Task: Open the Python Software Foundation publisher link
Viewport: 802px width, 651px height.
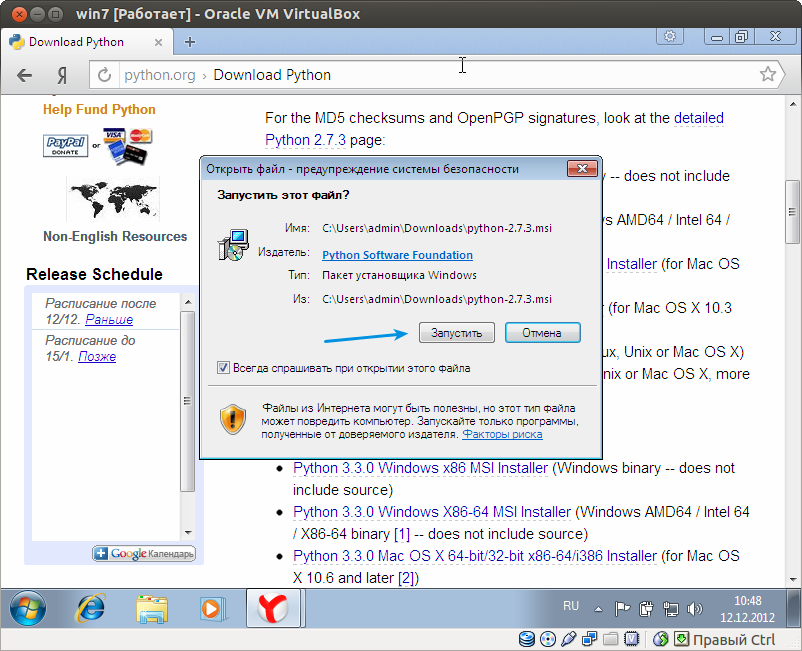Action: [x=397, y=255]
